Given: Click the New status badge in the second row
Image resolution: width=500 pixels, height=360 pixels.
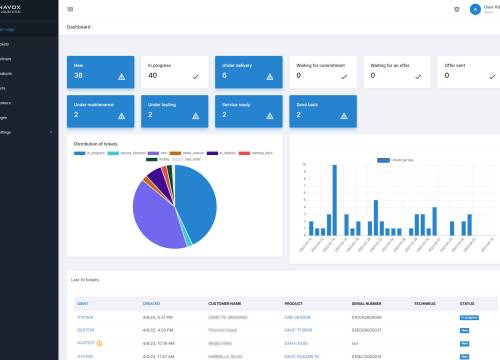Looking at the screenshot, I should pyautogui.click(x=464, y=330).
